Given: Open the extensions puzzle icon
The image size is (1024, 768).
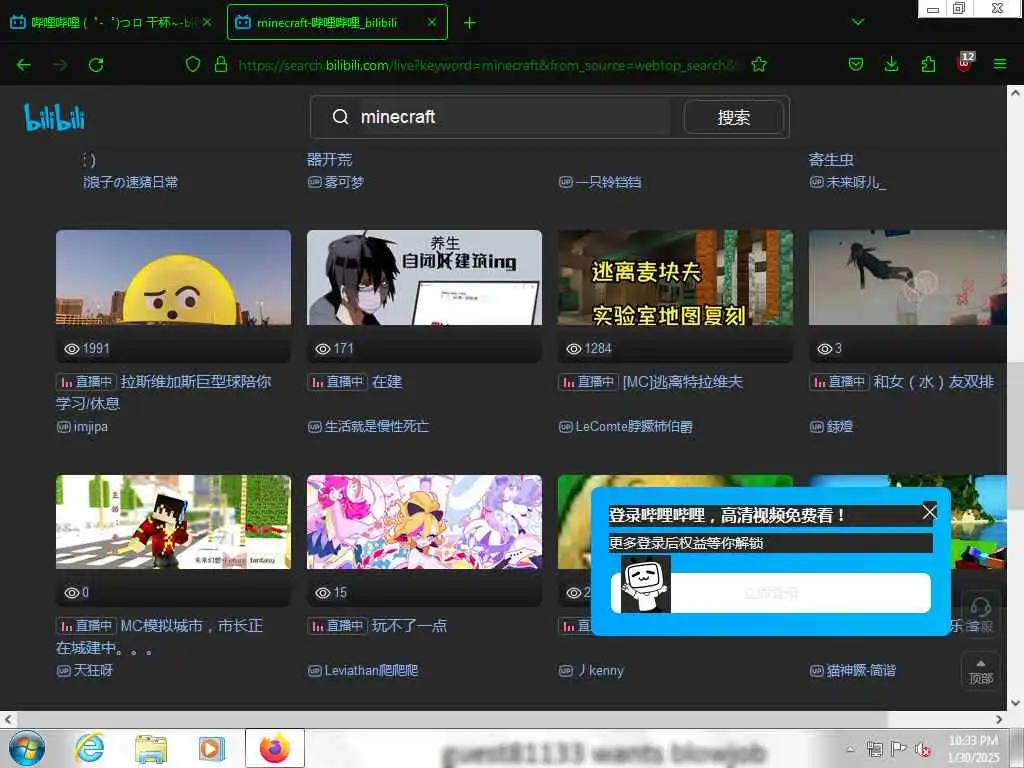Looking at the screenshot, I should (x=928, y=64).
